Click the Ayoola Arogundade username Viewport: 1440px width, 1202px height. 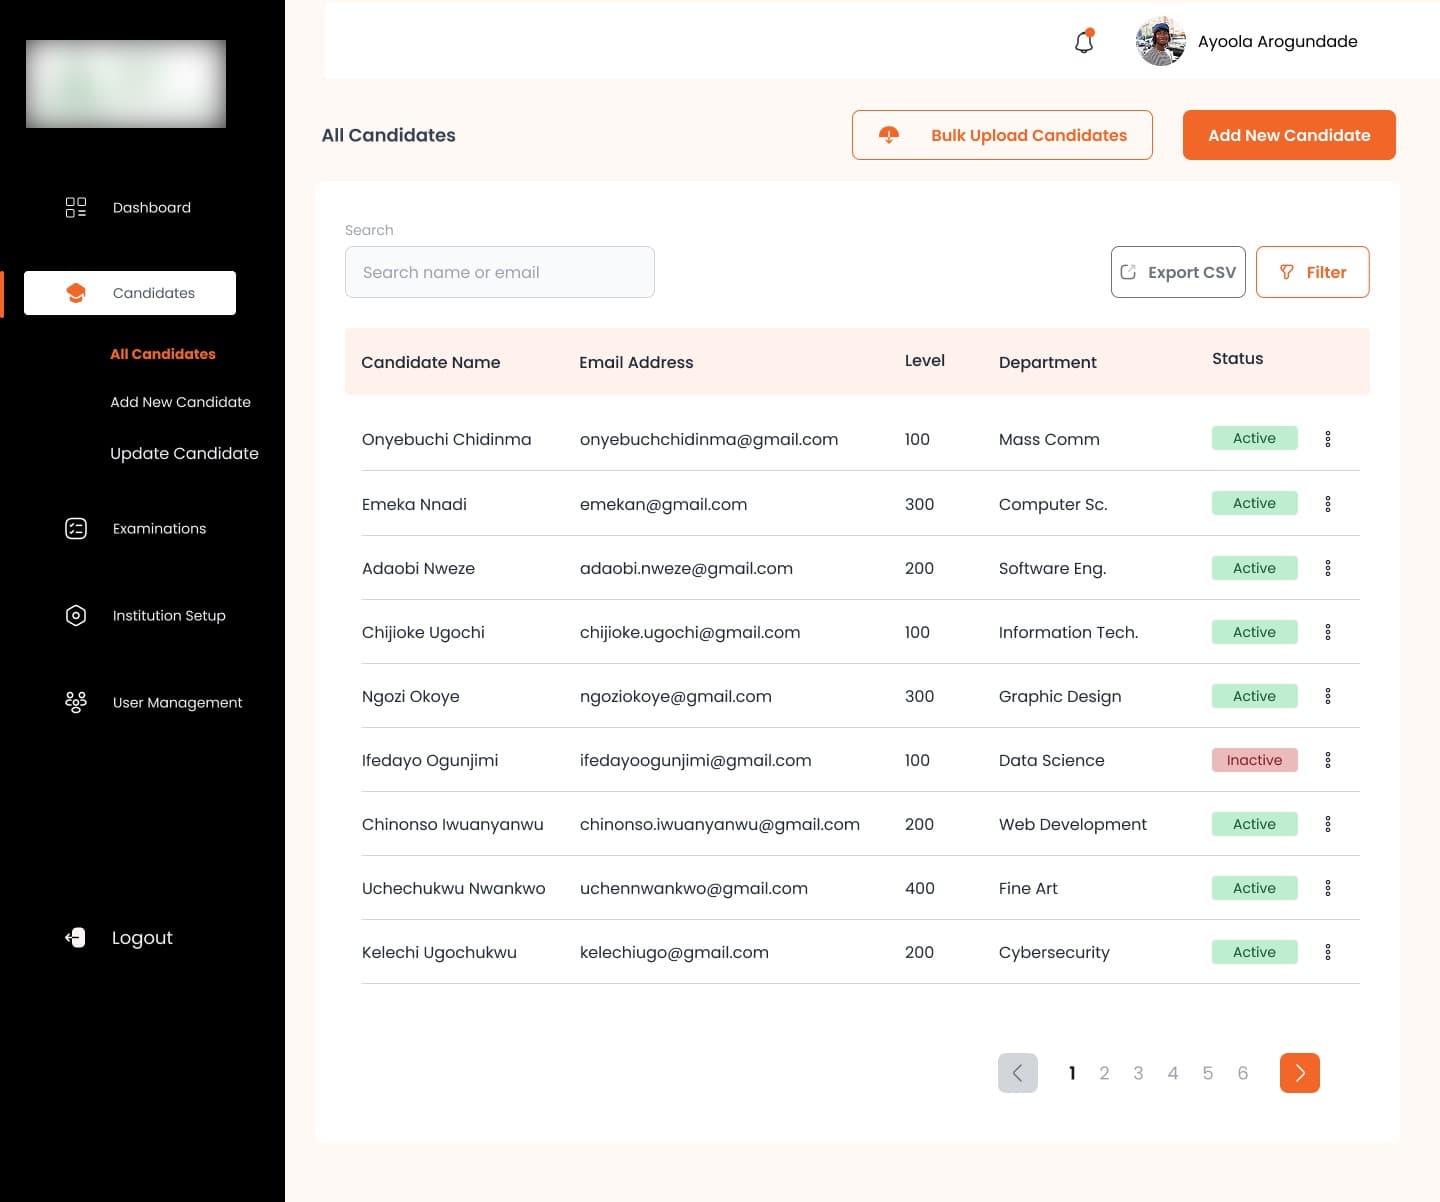click(1278, 41)
